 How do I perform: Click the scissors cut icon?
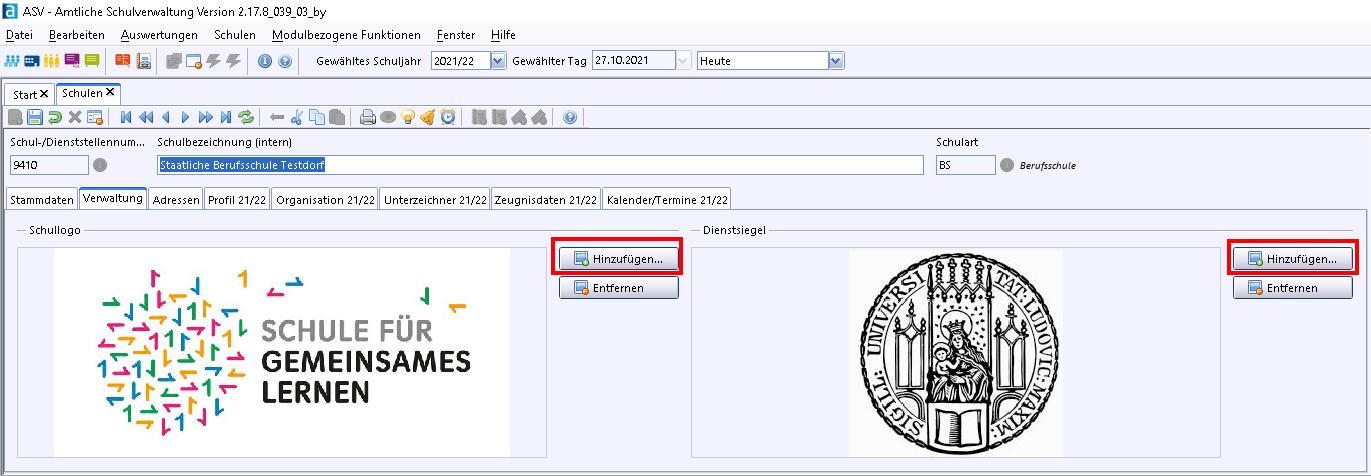tap(297, 117)
